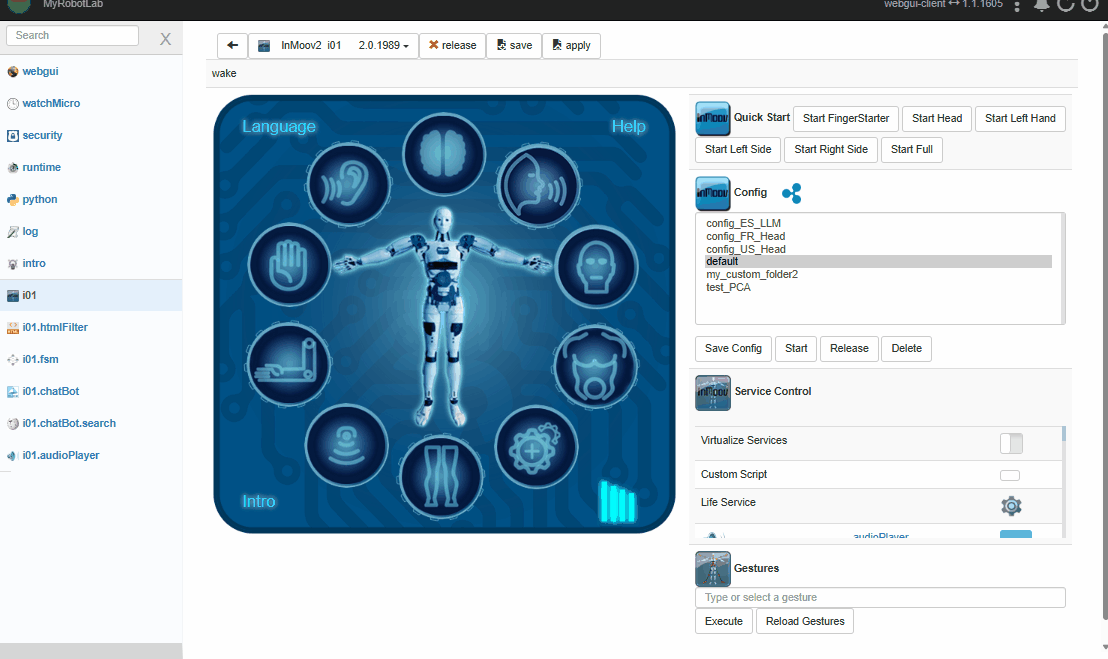Click the blue nodes icon beside Config
Viewport: 1108px width, 659px height.
pos(791,193)
